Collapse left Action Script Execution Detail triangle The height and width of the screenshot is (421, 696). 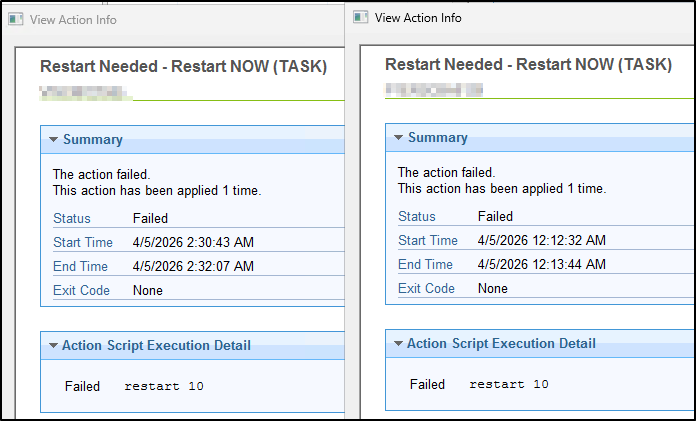54,345
